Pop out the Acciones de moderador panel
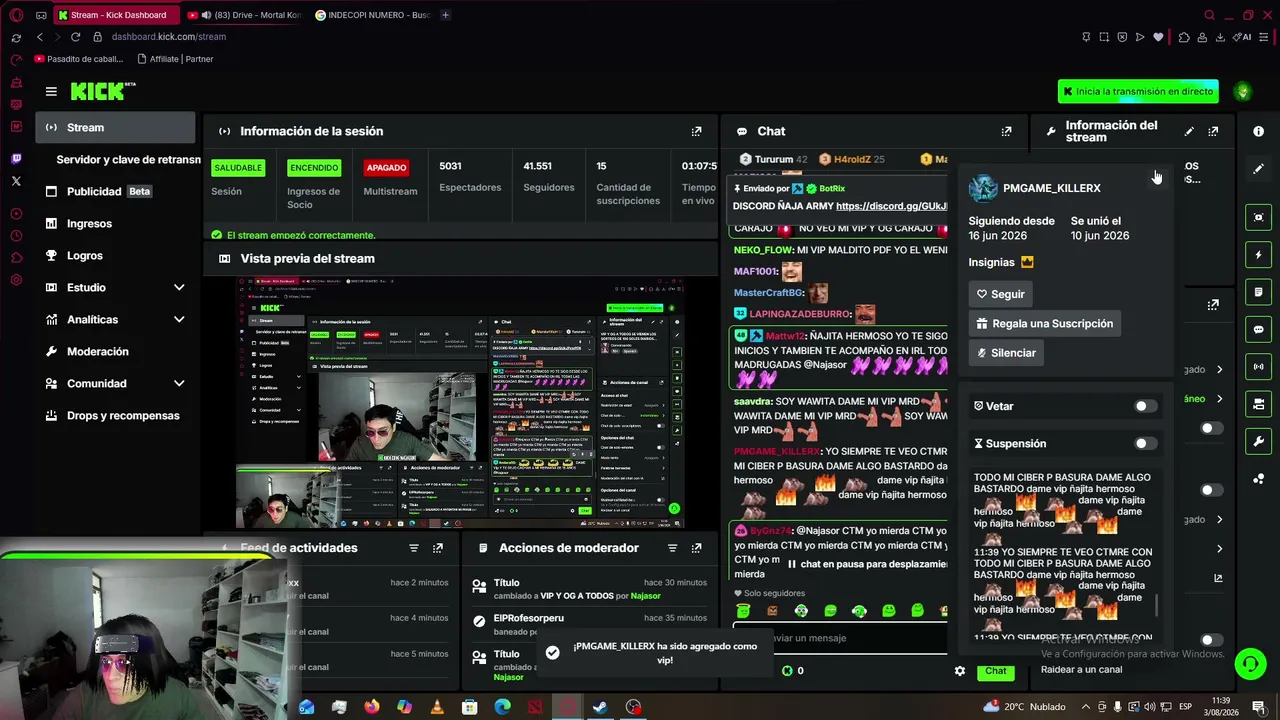Viewport: 1280px width, 720px height. tap(697, 548)
